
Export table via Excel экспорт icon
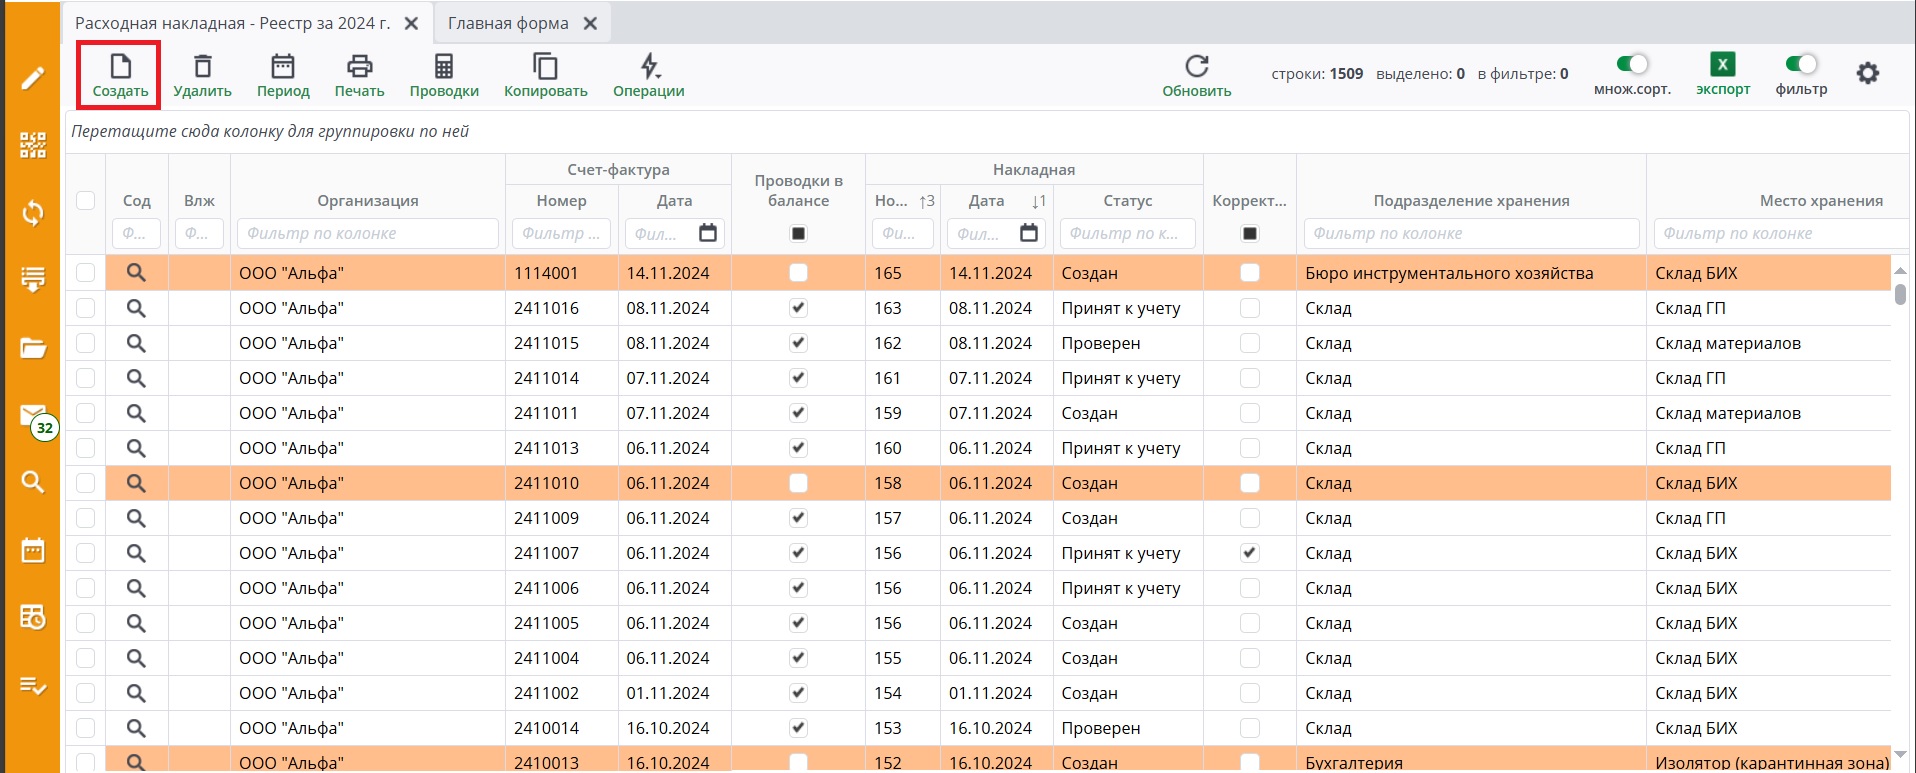pyautogui.click(x=1722, y=65)
